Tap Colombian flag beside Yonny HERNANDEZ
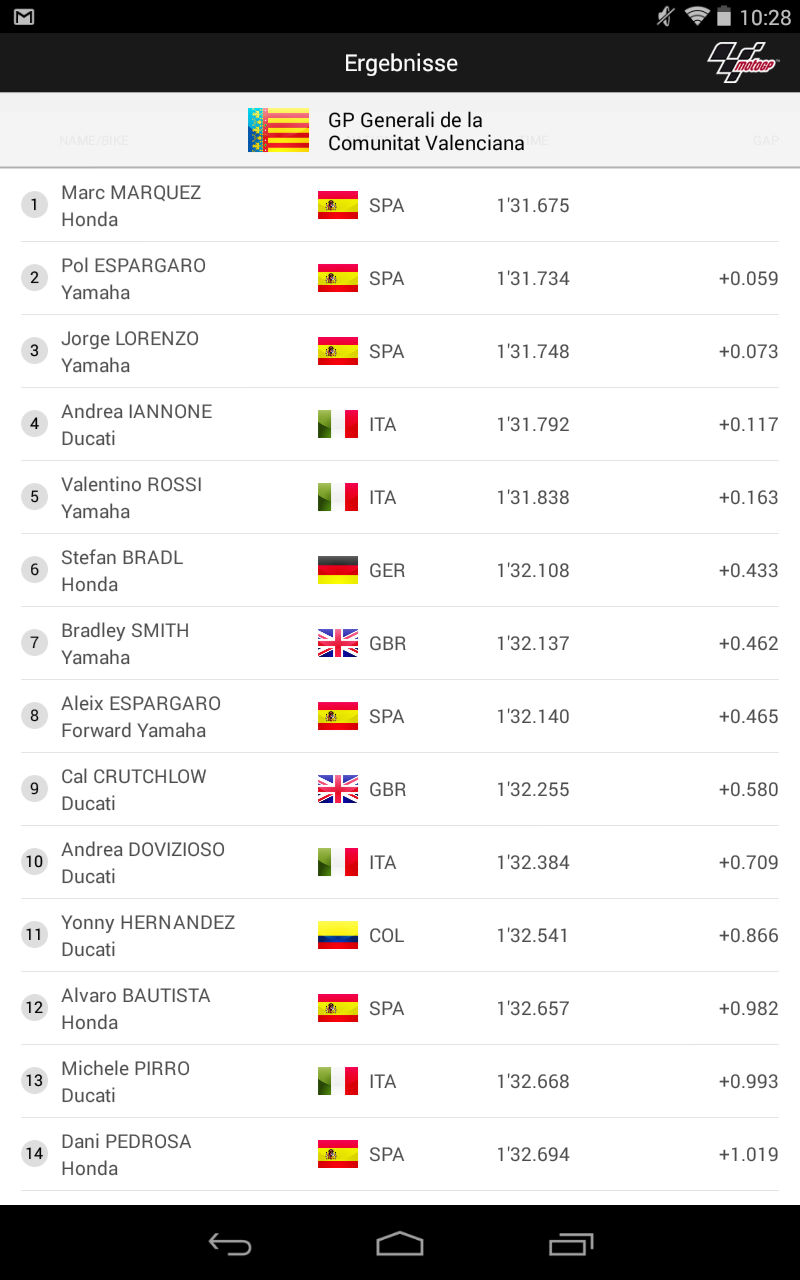 338,935
